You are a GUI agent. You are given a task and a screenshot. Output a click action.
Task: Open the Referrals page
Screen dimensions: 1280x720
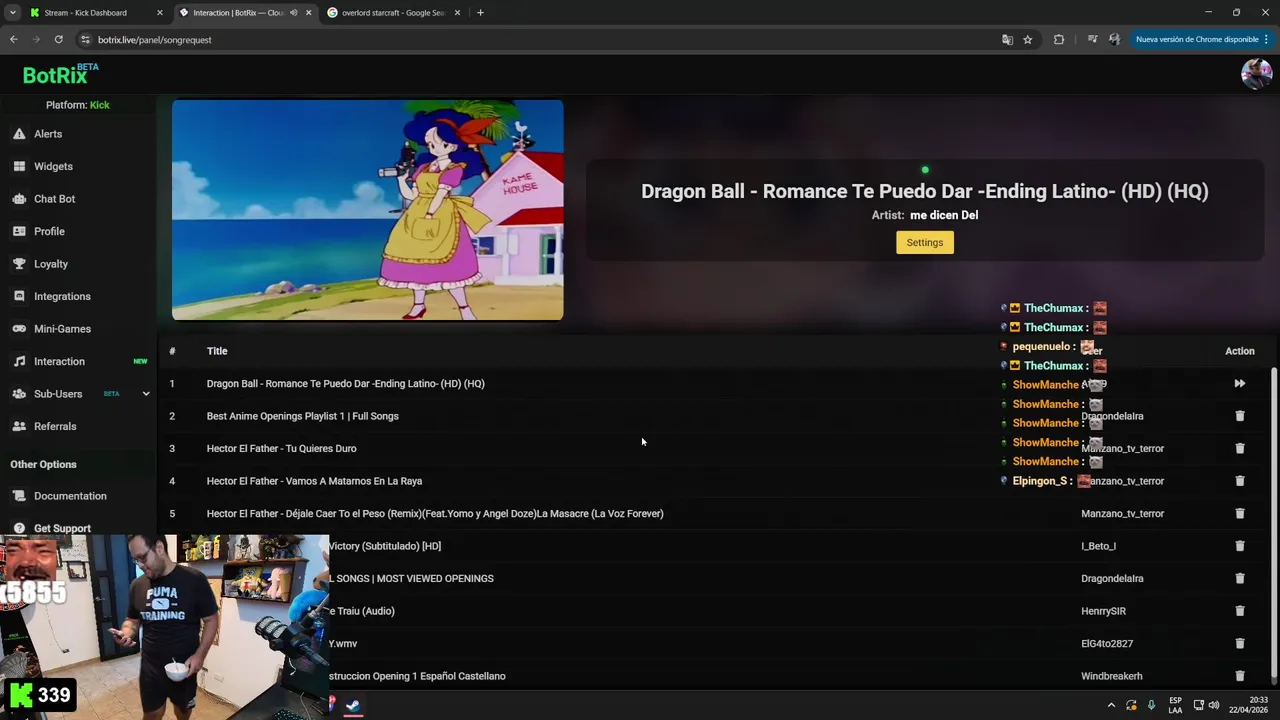(x=55, y=426)
